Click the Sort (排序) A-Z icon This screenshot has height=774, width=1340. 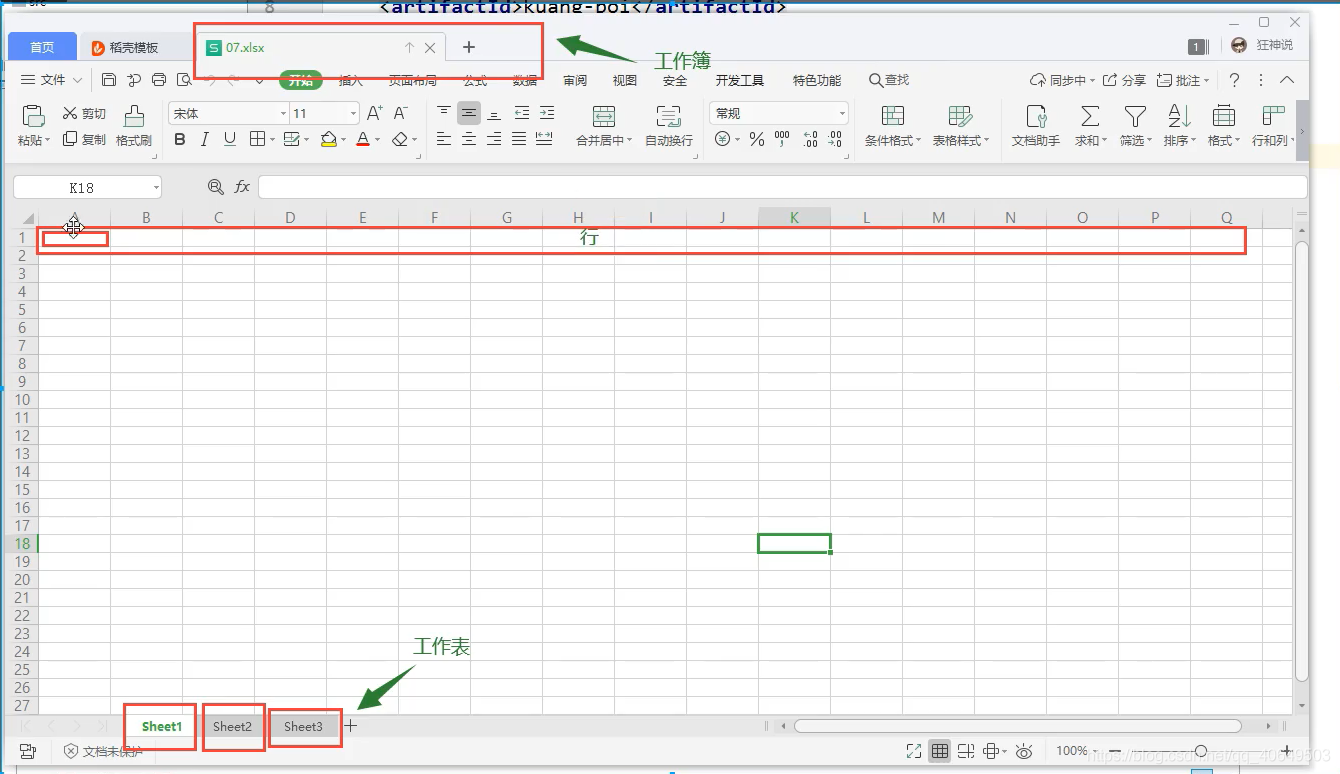coord(1179,116)
